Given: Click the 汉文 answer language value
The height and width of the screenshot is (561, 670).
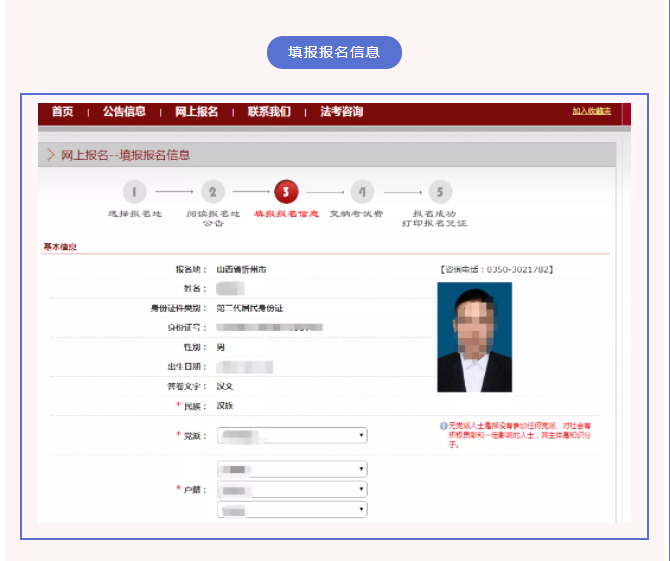Looking at the screenshot, I should (x=225, y=386).
